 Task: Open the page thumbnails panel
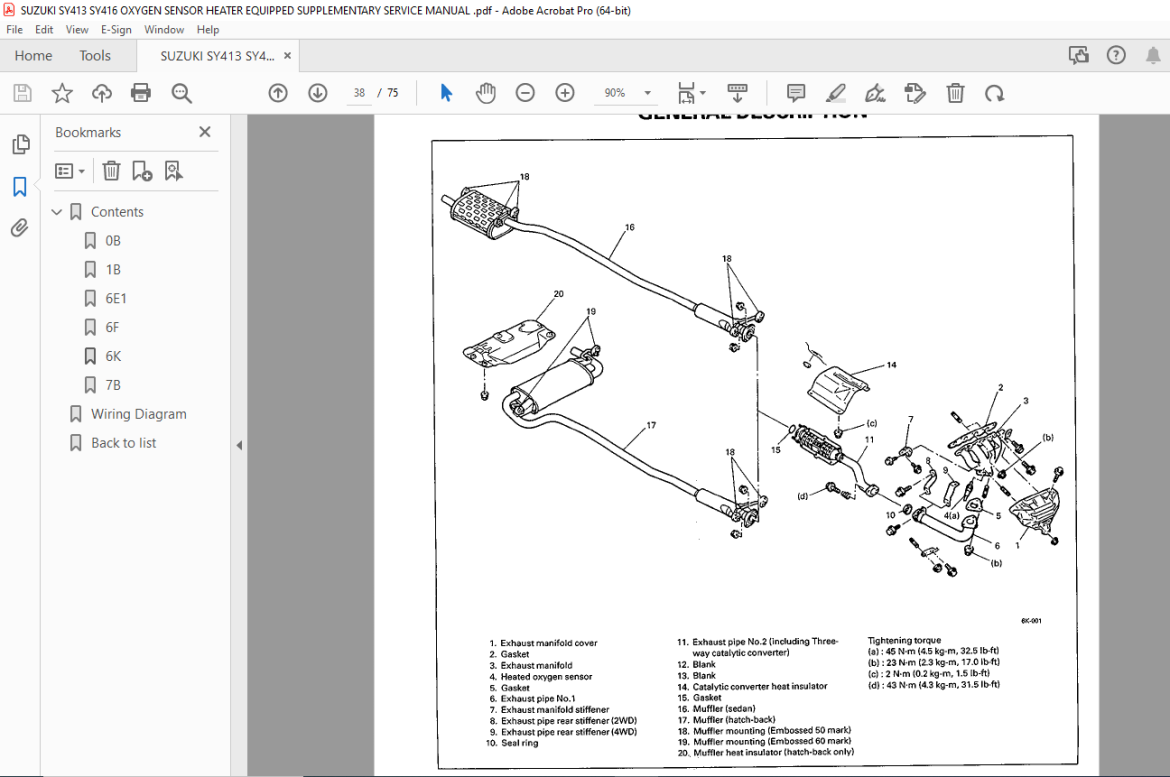click(x=20, y=144)
